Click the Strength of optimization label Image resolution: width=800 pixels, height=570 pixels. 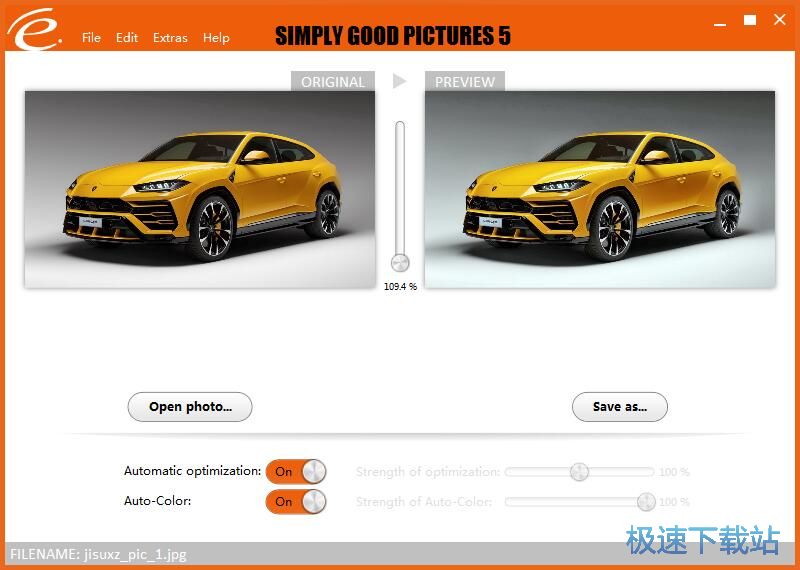point(428,472)
